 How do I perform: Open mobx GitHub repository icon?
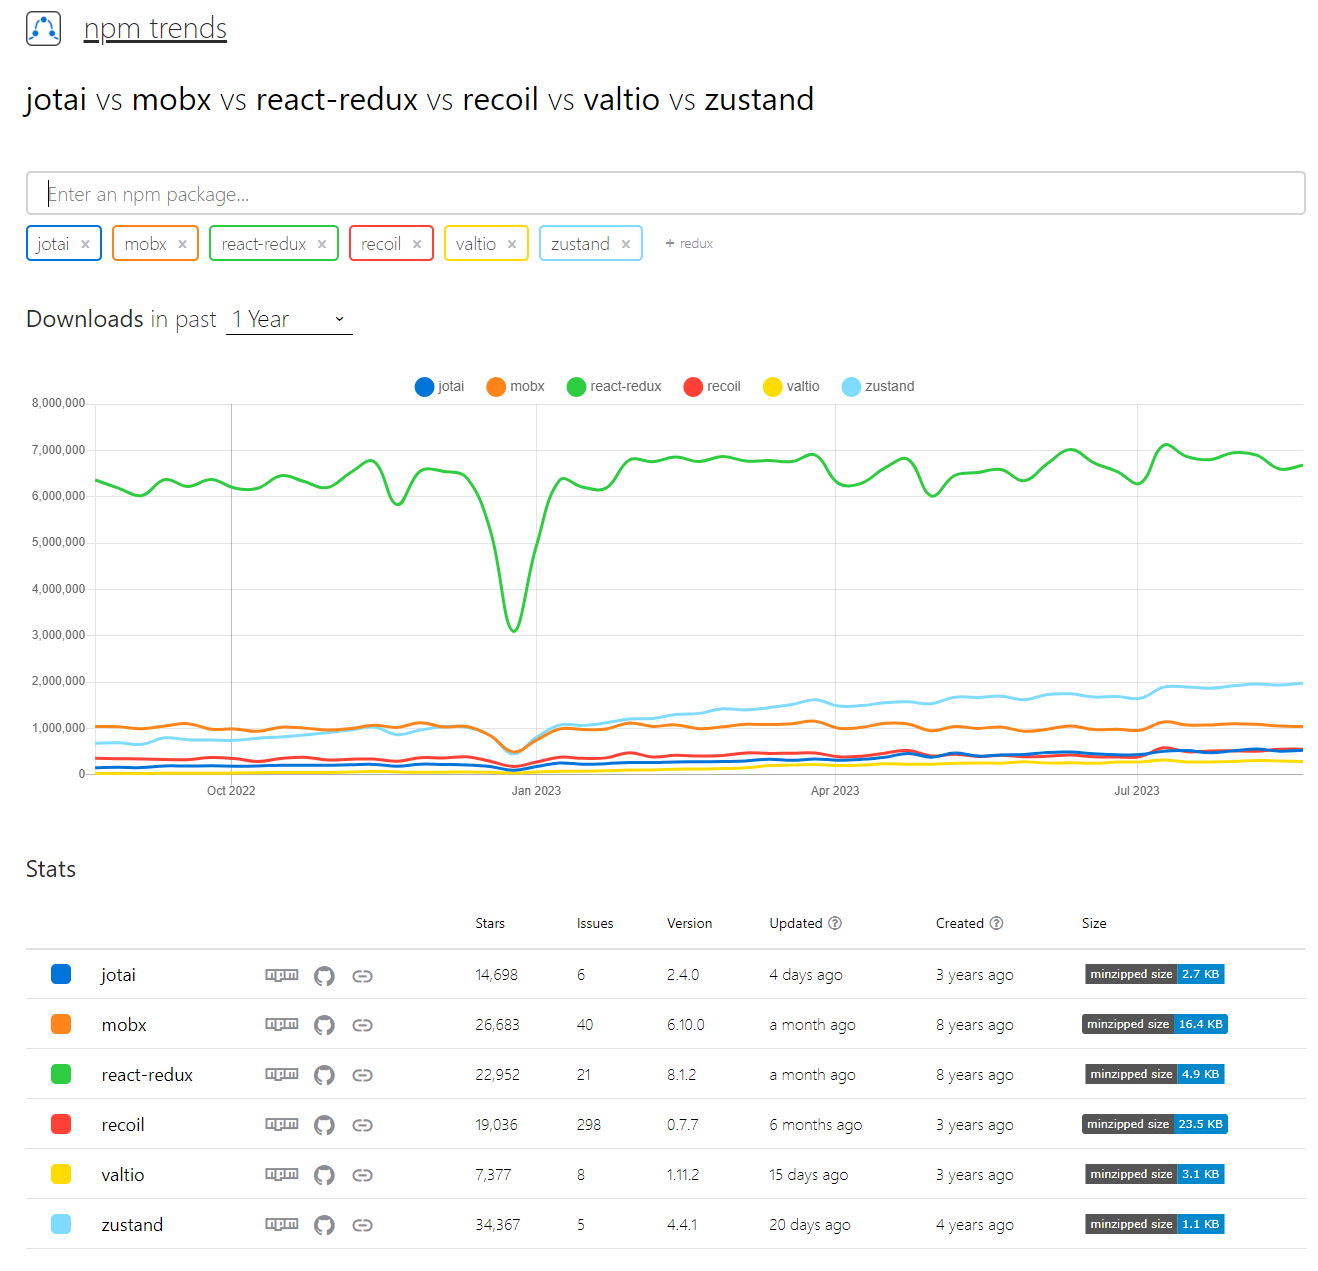324,1026
